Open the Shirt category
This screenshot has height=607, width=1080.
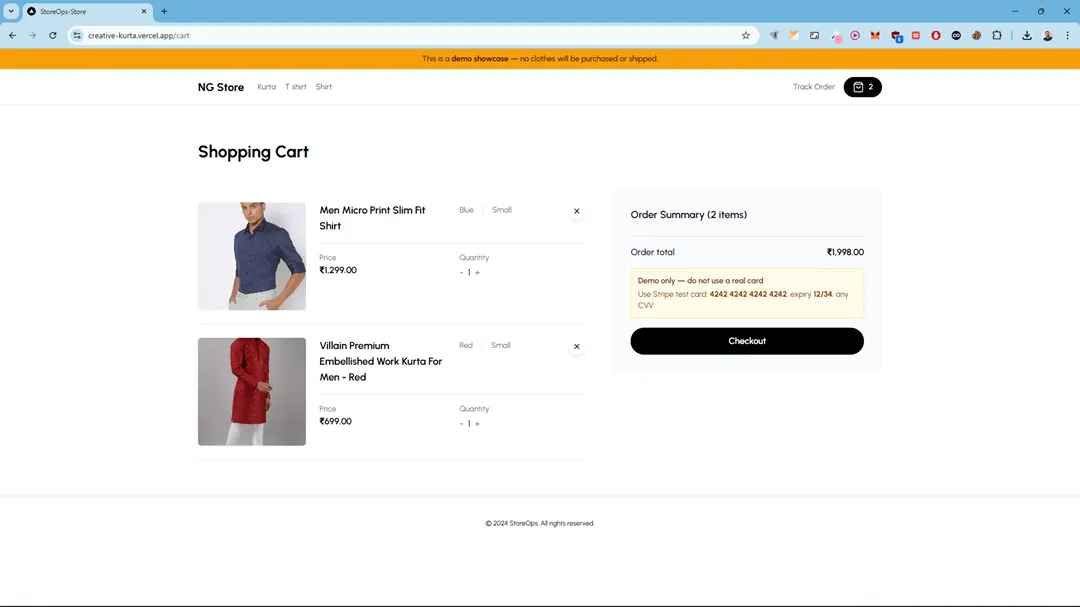click(324, 87)
